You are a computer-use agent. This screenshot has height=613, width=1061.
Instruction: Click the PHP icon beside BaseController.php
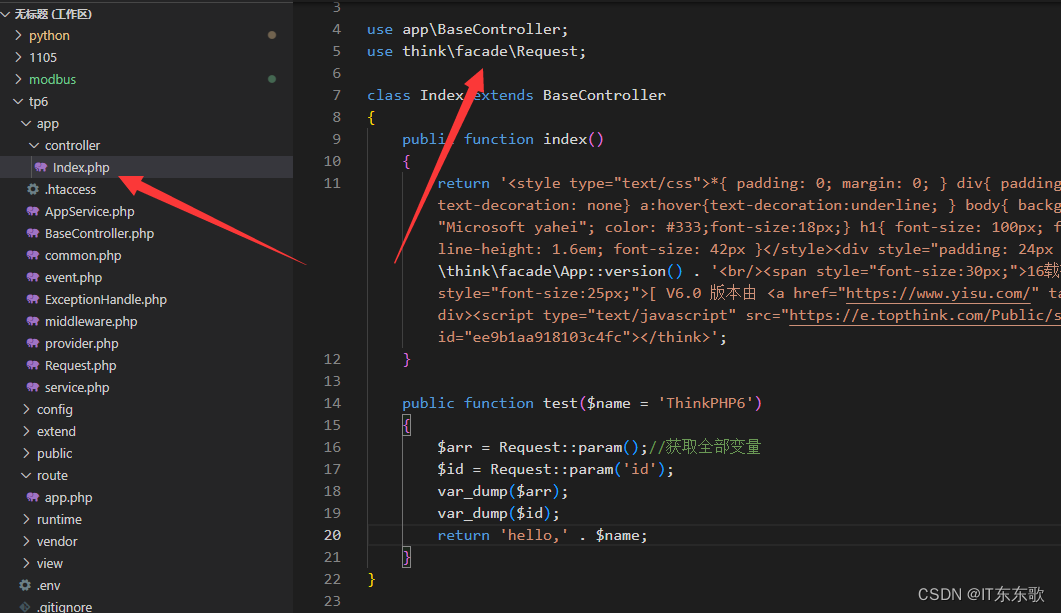click(32, 233)
